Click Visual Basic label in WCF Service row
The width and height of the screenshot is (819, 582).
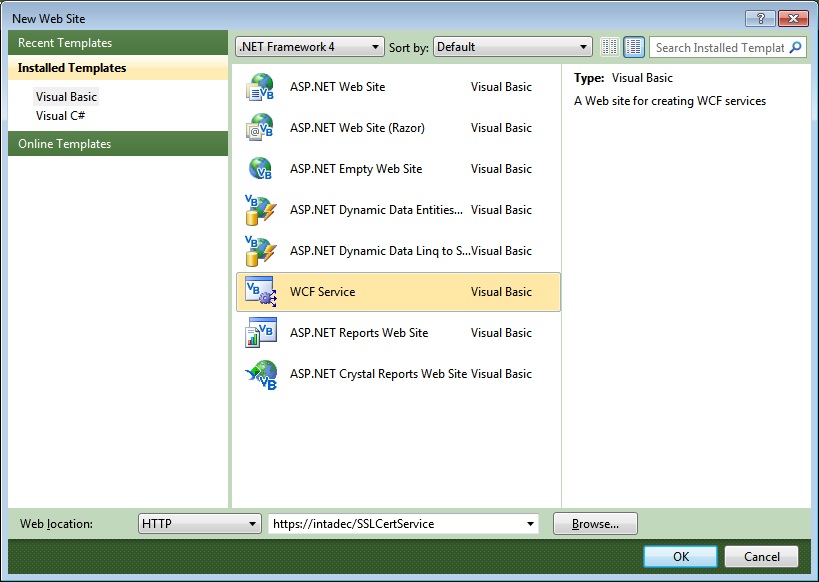pos(501,292)
